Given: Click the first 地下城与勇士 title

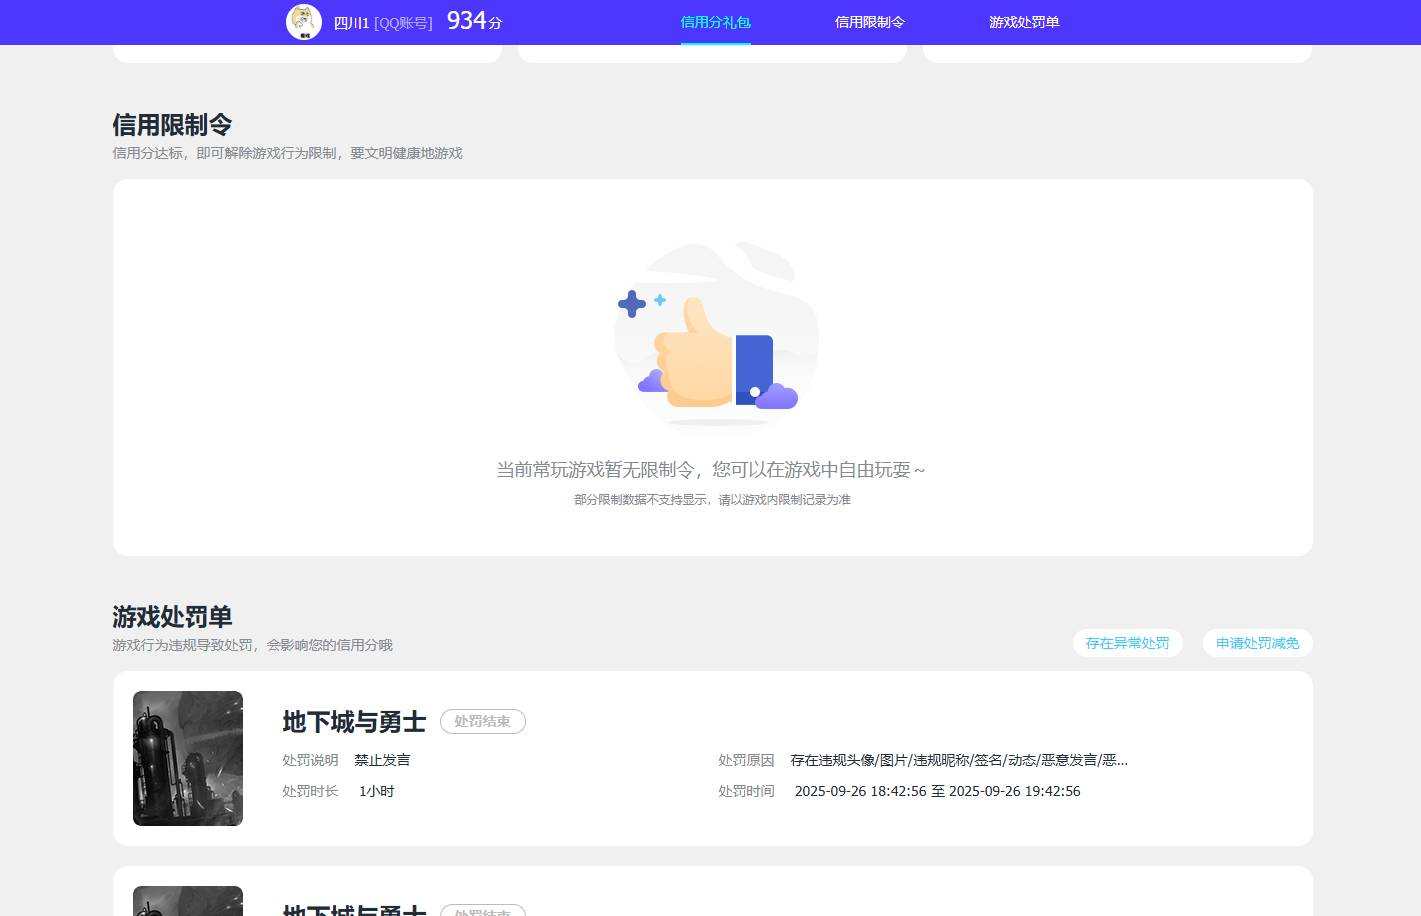Looking at the screenshot, I should pos(354,721).
